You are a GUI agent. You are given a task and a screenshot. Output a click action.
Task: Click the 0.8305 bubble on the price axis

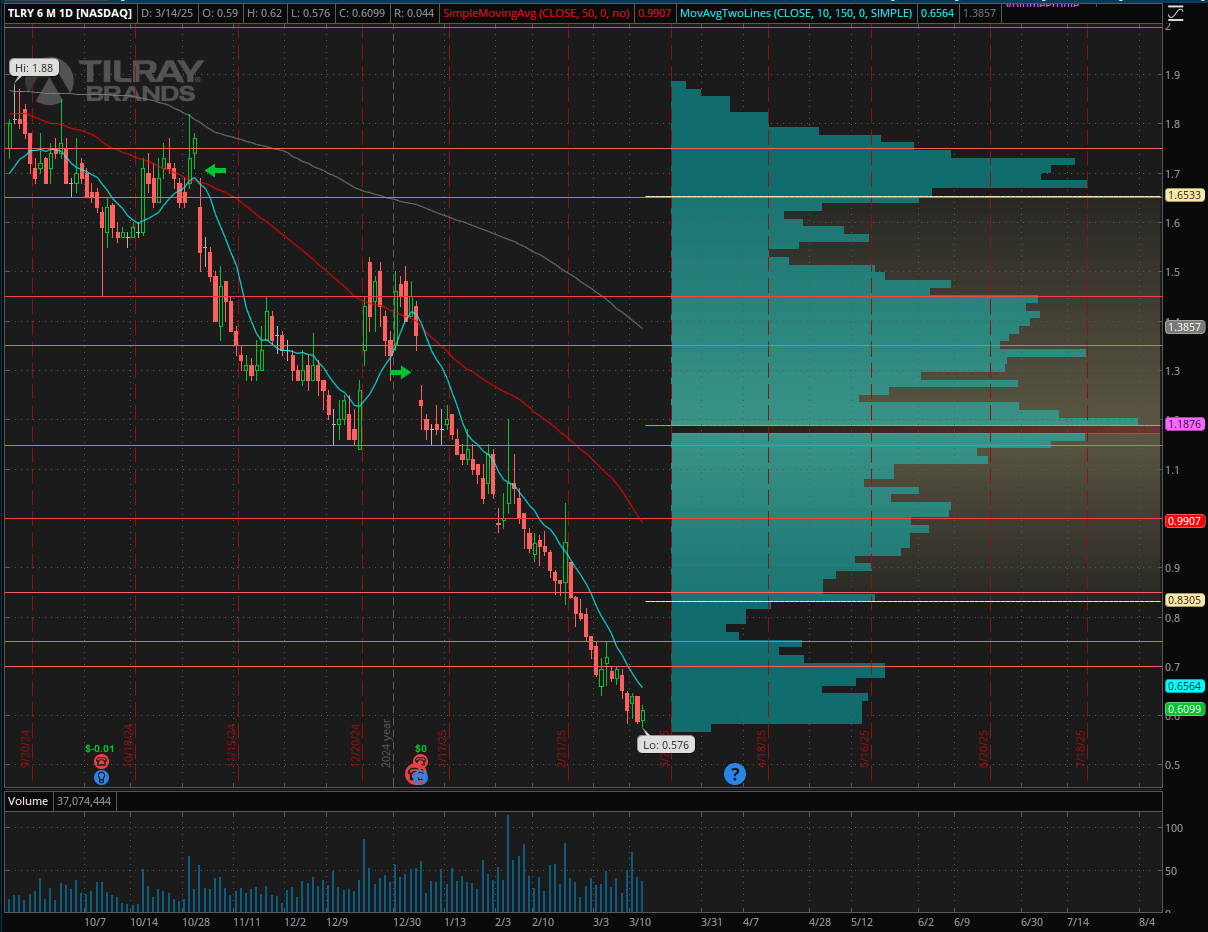coord(1184,599)
